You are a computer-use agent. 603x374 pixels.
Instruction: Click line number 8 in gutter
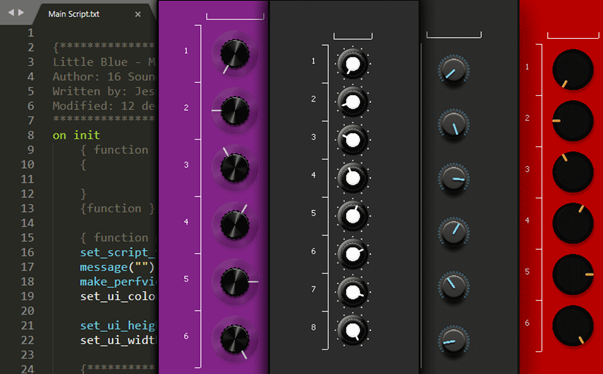pyautogui.click(x=30, y=135)
